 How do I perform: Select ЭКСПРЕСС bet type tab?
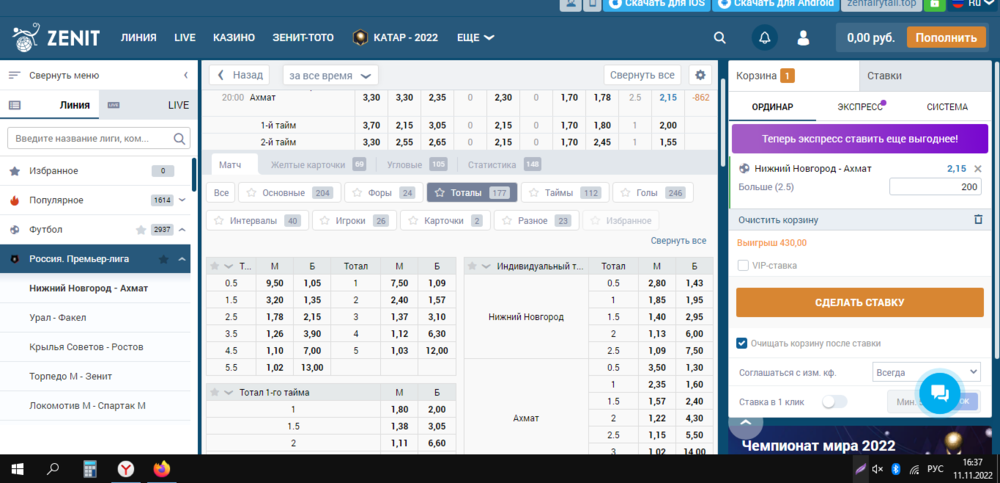[860, 107]
